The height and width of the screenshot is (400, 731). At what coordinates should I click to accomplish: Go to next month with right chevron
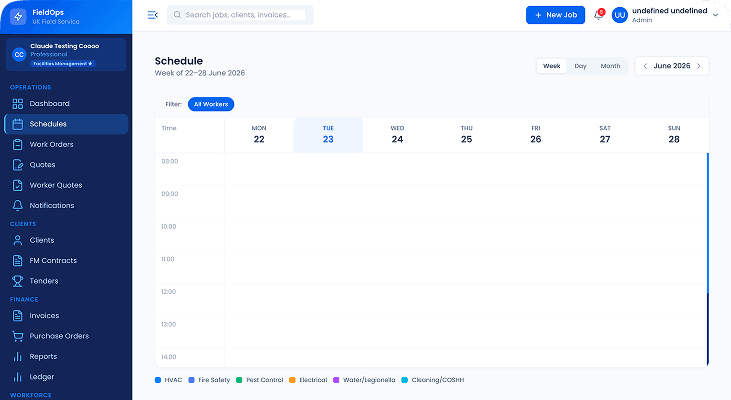pyautogui.click(x=698, y=66)
